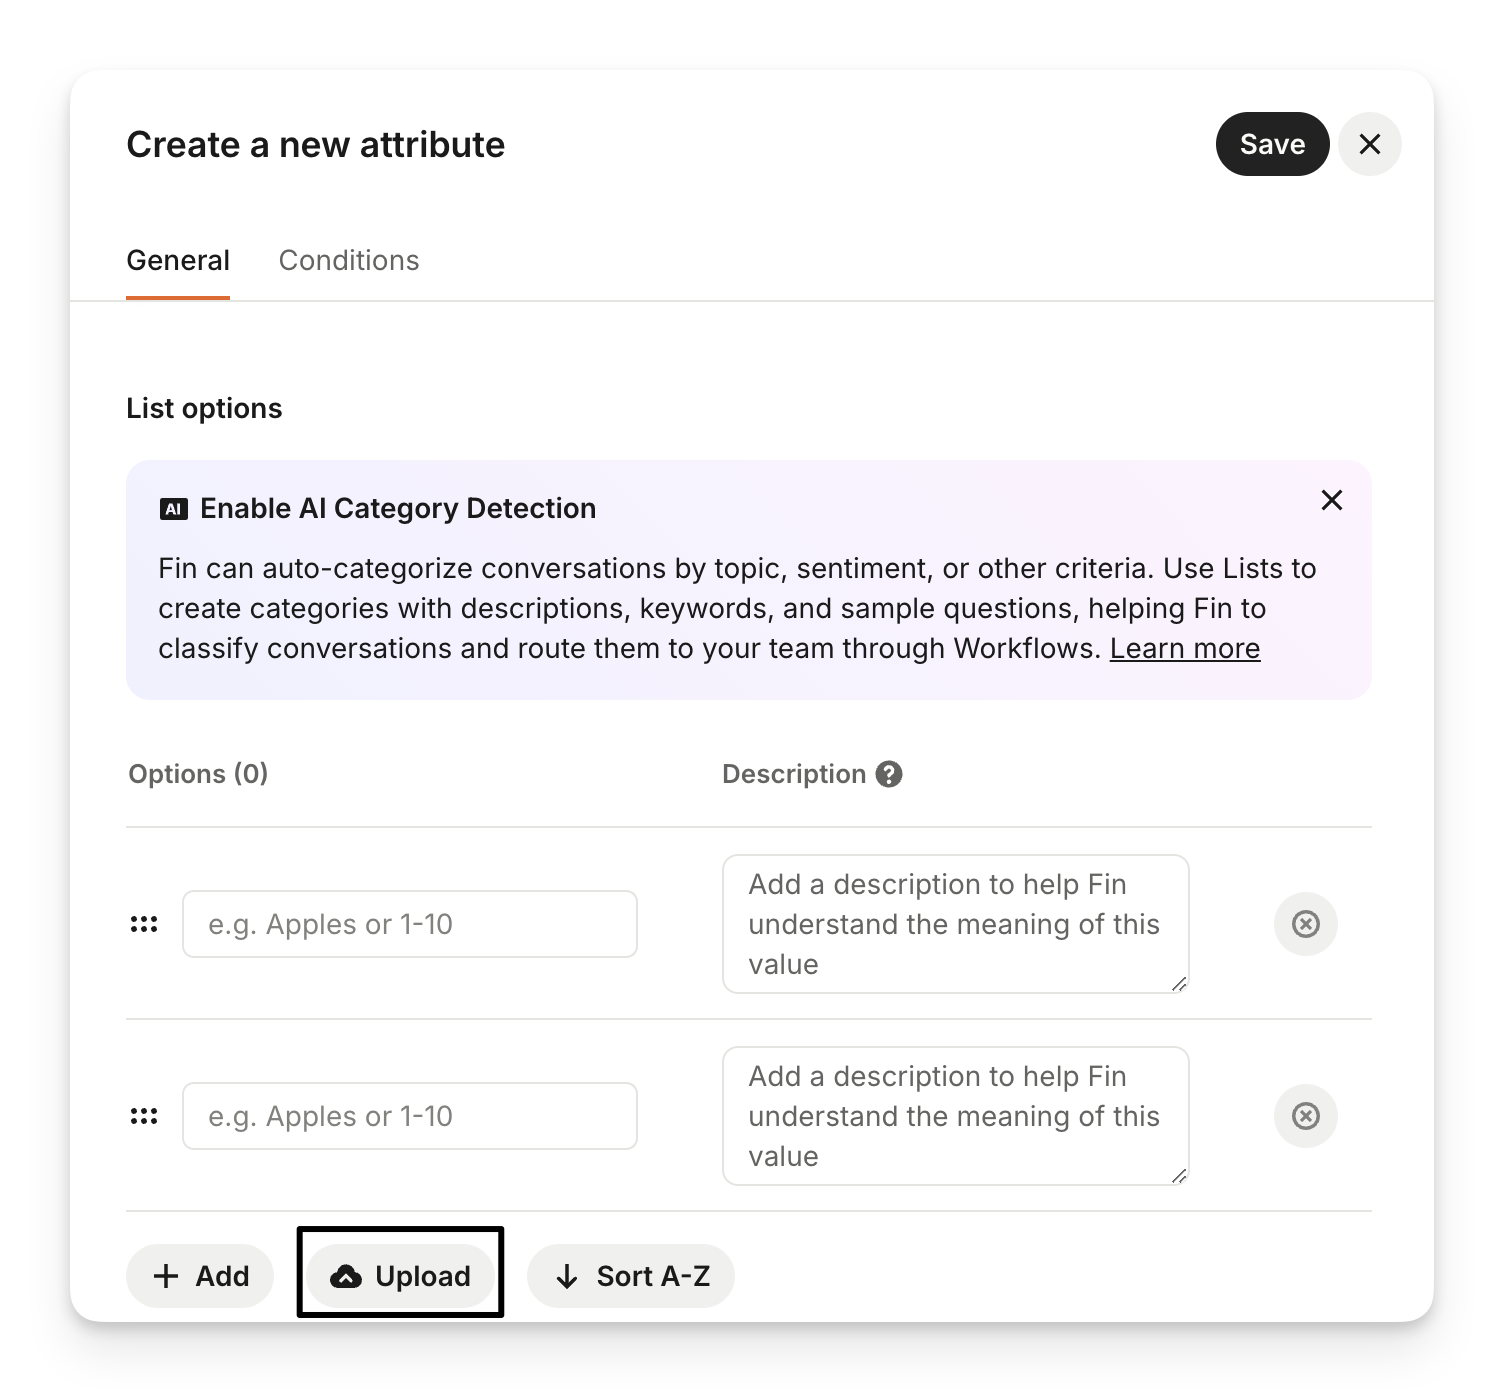Click the second option's description textarea

tap(955, 1116)
